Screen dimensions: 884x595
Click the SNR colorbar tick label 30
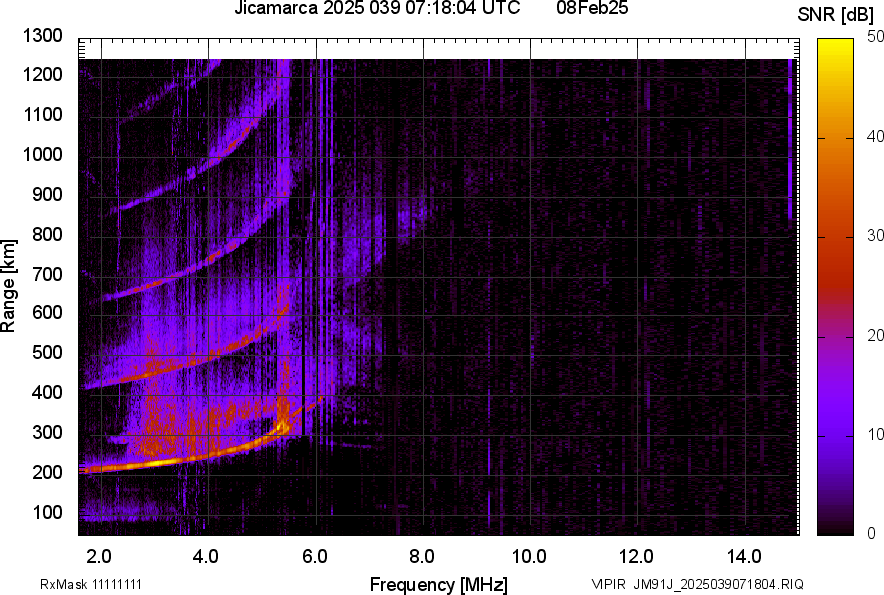point(876,235)
